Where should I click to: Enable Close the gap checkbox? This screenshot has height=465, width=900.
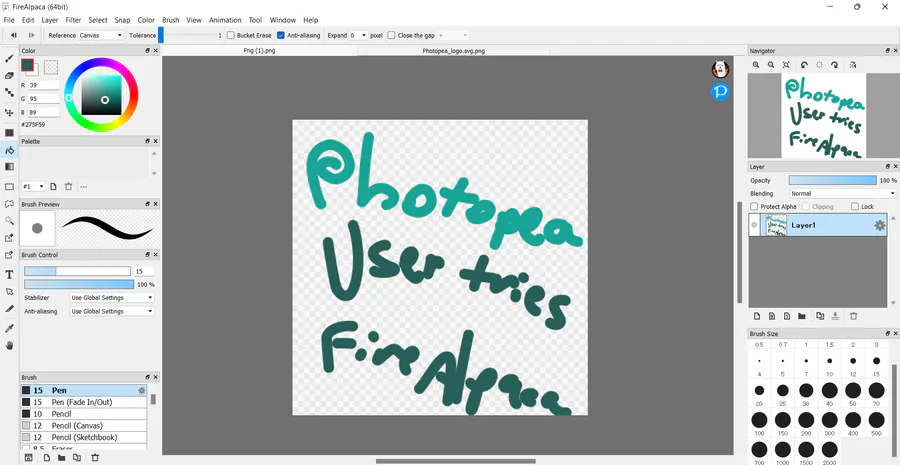point(391,35)
